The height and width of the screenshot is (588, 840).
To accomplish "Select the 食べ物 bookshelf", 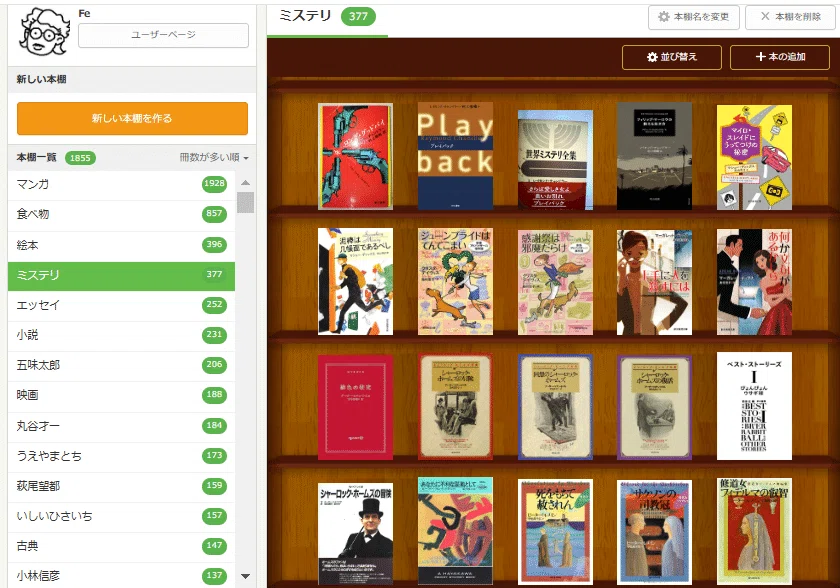I will tap(122, 215).
